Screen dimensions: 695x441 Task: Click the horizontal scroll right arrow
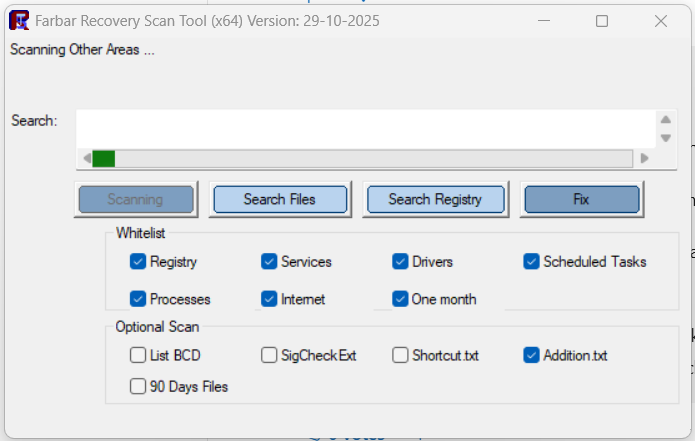click(x=644, y=158)
